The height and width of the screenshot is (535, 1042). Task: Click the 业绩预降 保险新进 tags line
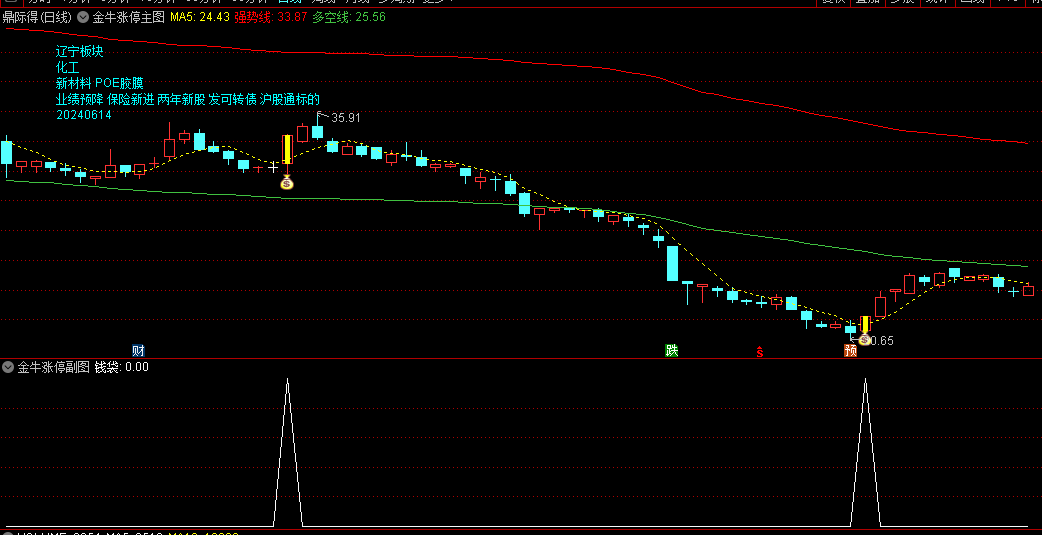tap(188, 99)
